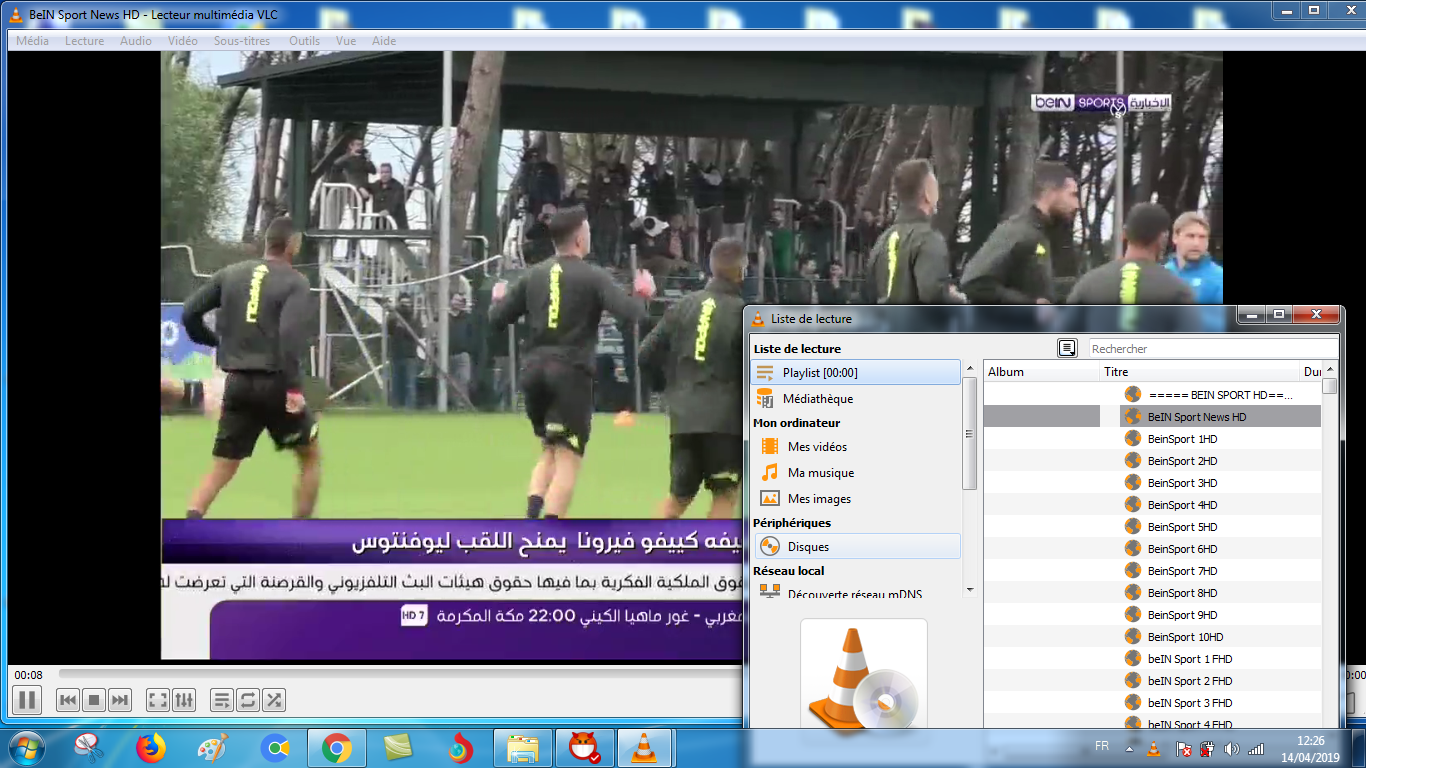
Task: Open Windows Explorer taskbar button
Action: (523, 748)
